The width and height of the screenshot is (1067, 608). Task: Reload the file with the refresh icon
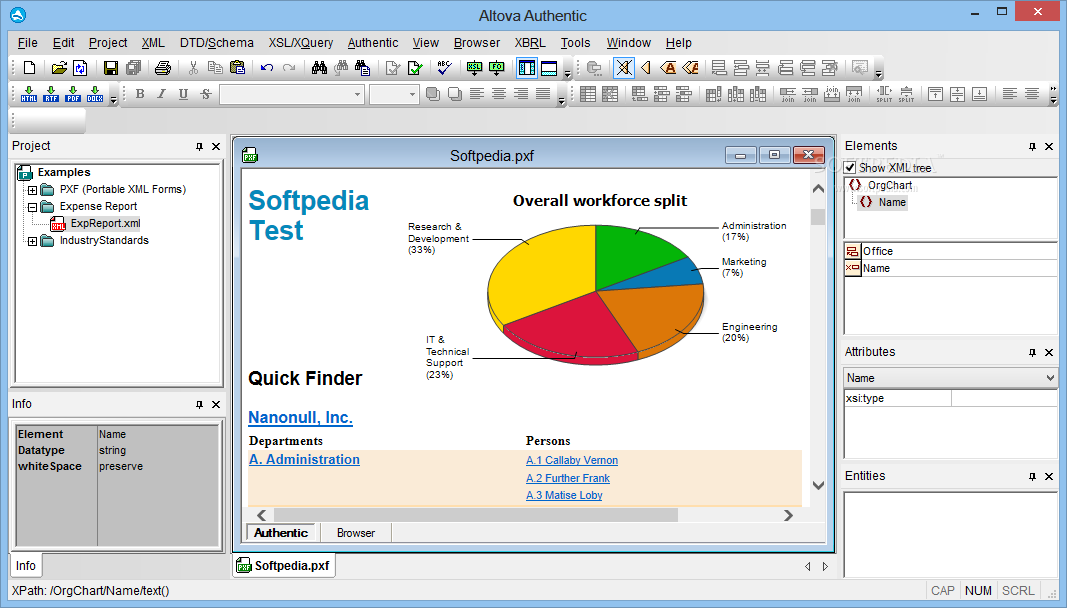[80, 67]
